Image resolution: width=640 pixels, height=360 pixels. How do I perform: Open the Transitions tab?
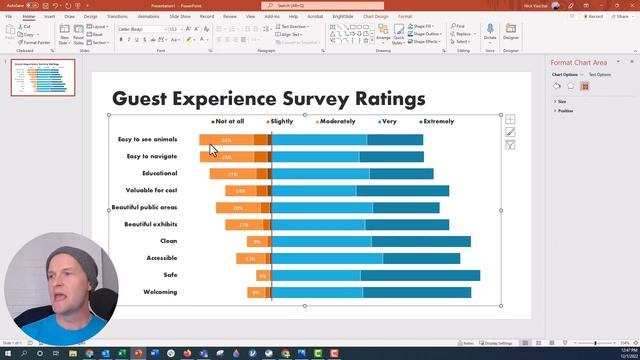[117, 16]
